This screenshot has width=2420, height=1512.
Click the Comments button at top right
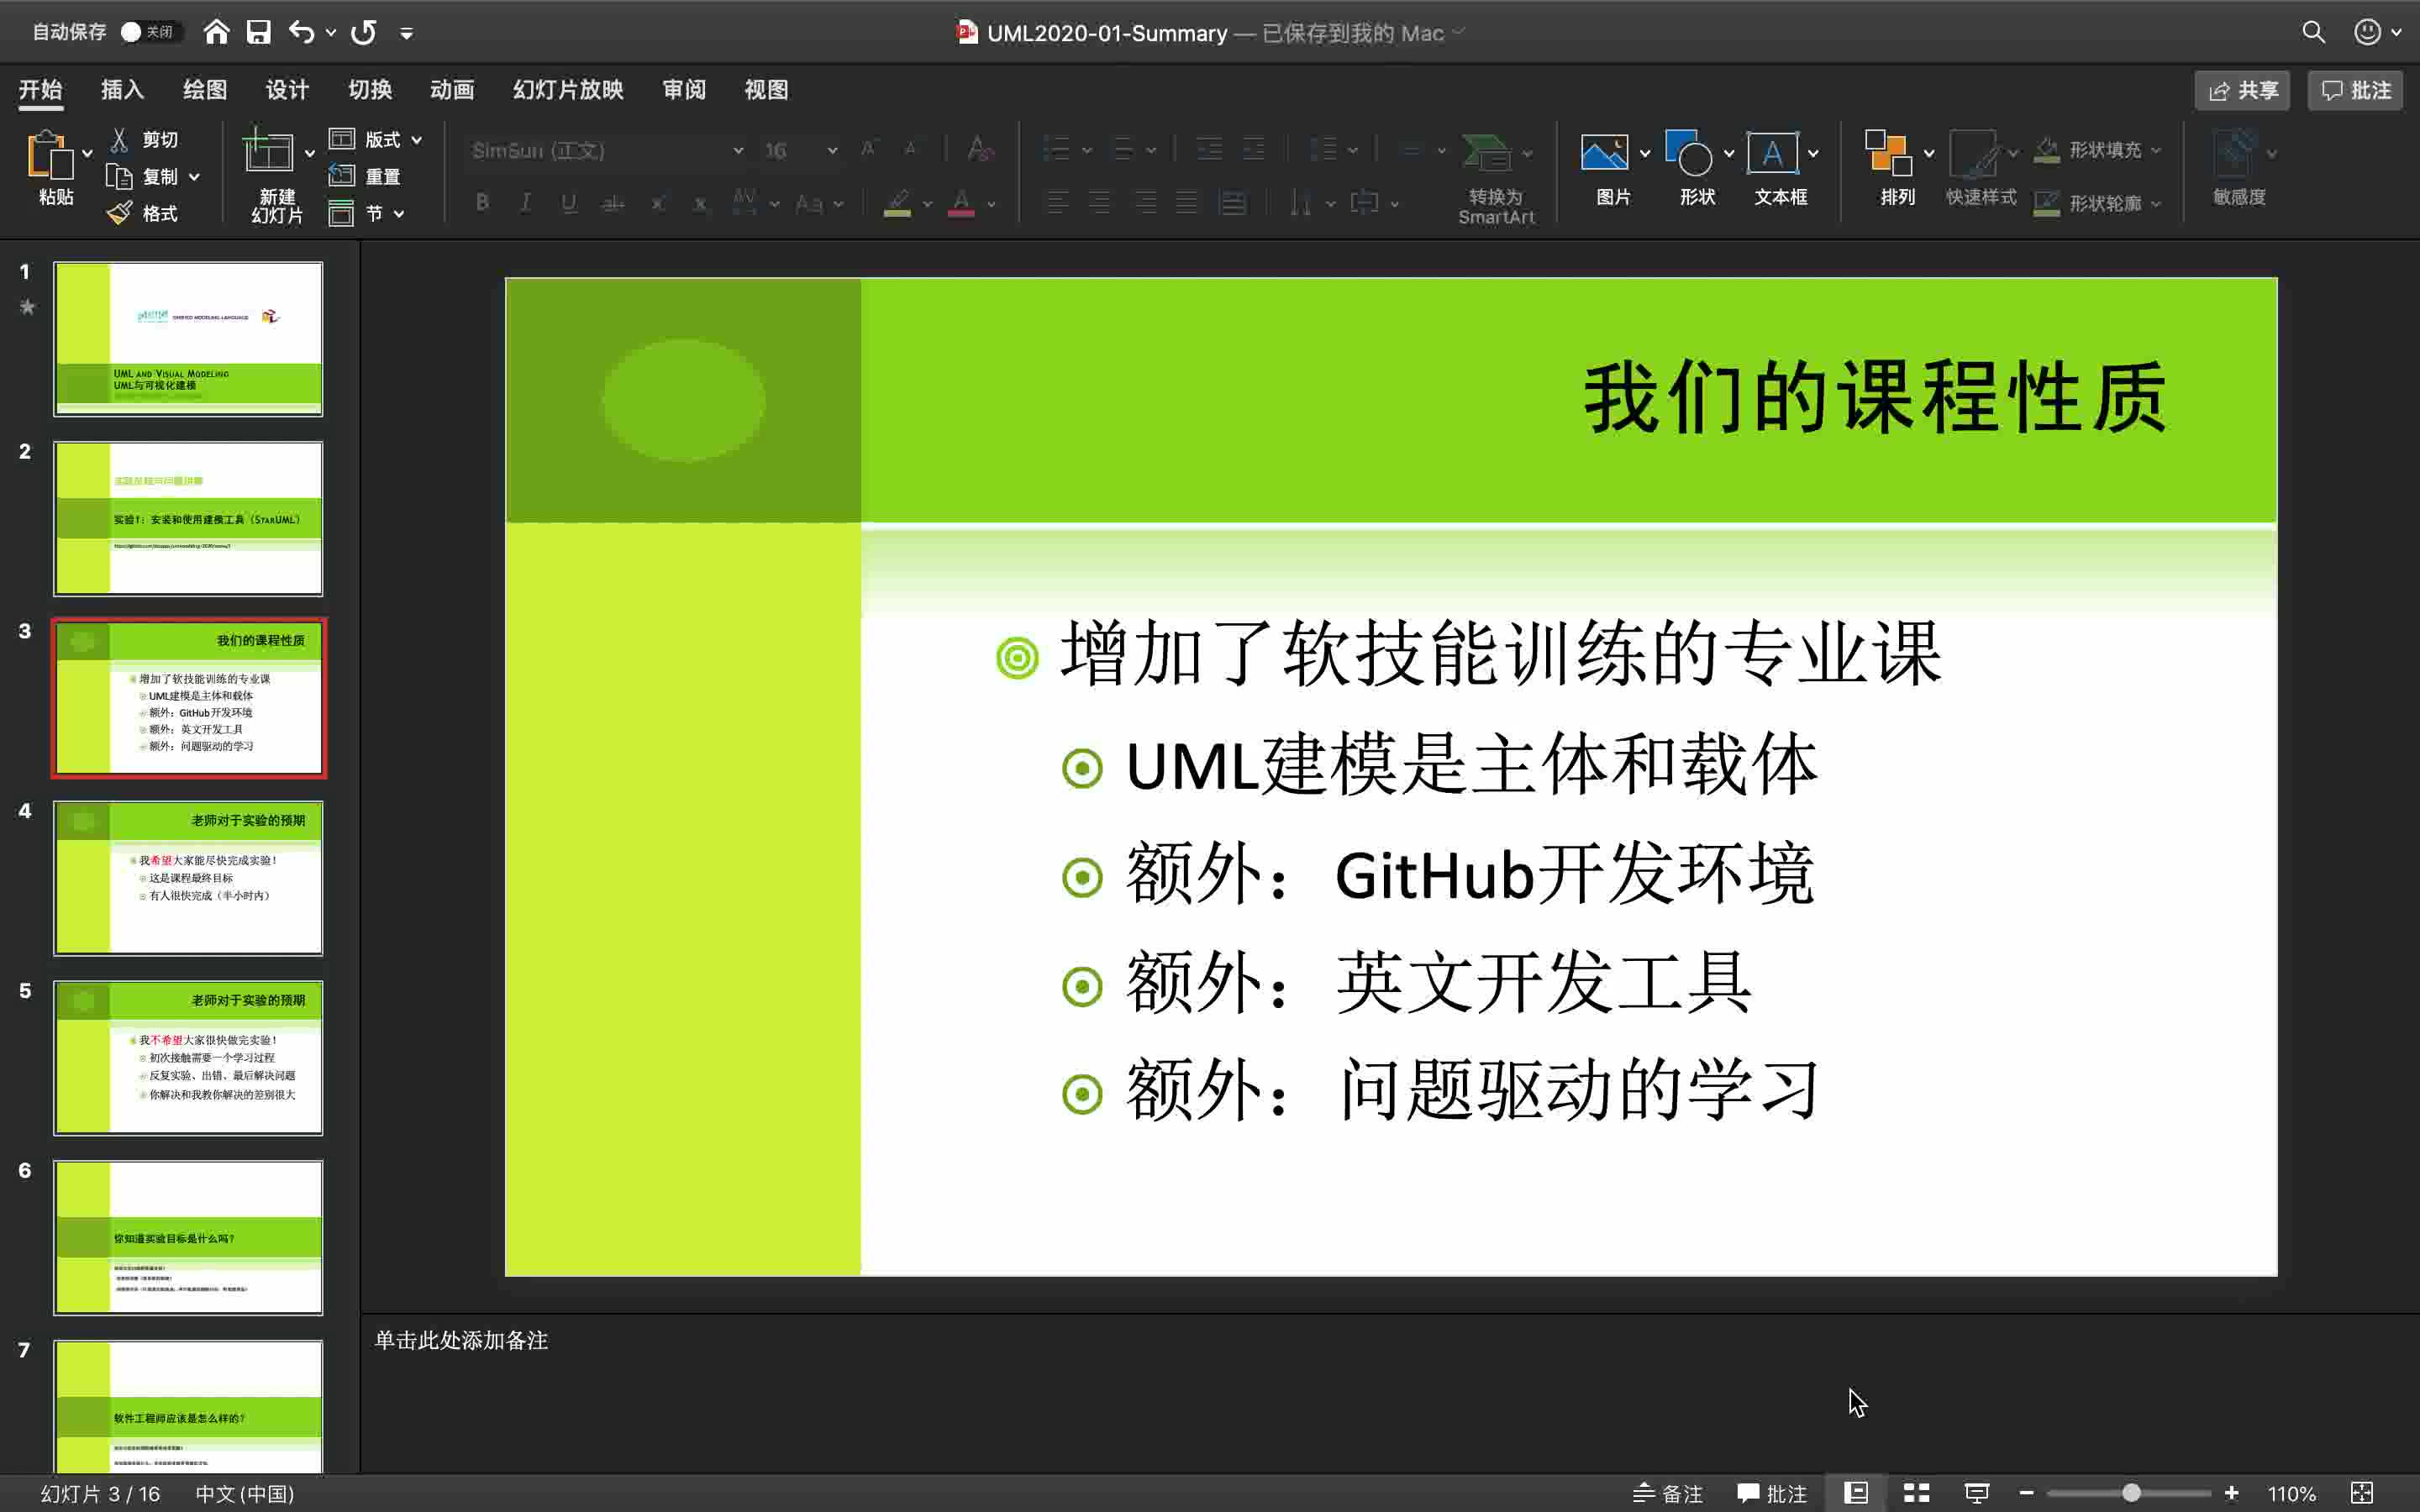tap(2355, 90)
